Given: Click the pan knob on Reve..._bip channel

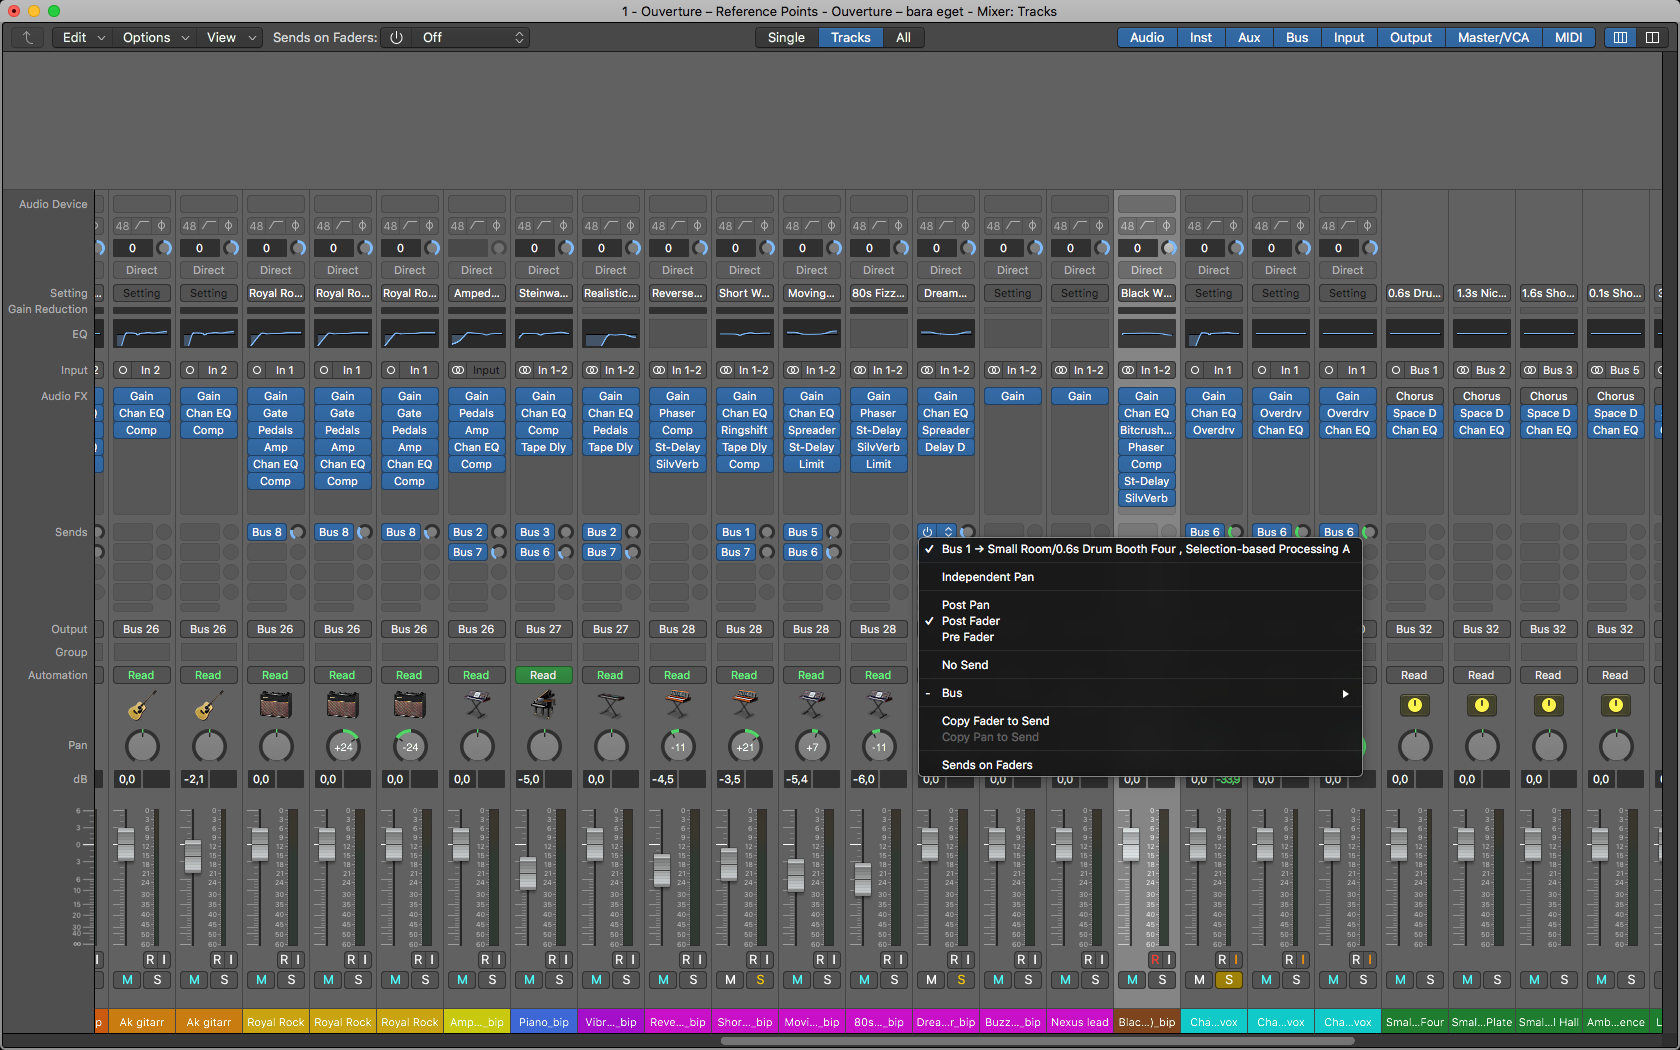Looking at the screenshot, I should (678, 746).
